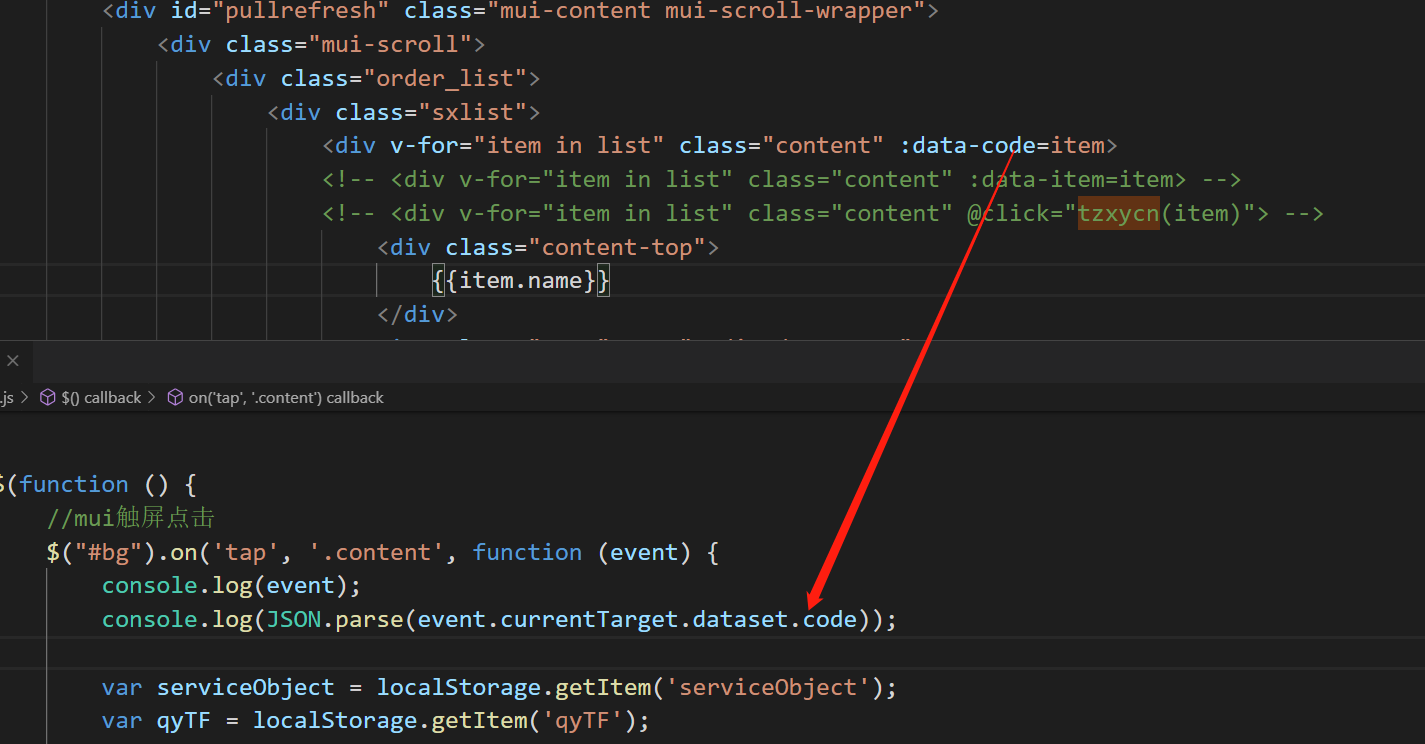Click the cube icon beside on('tap', '.content') callback
1425x744 pixels.
pyautogui.click(x=175, y=398)
